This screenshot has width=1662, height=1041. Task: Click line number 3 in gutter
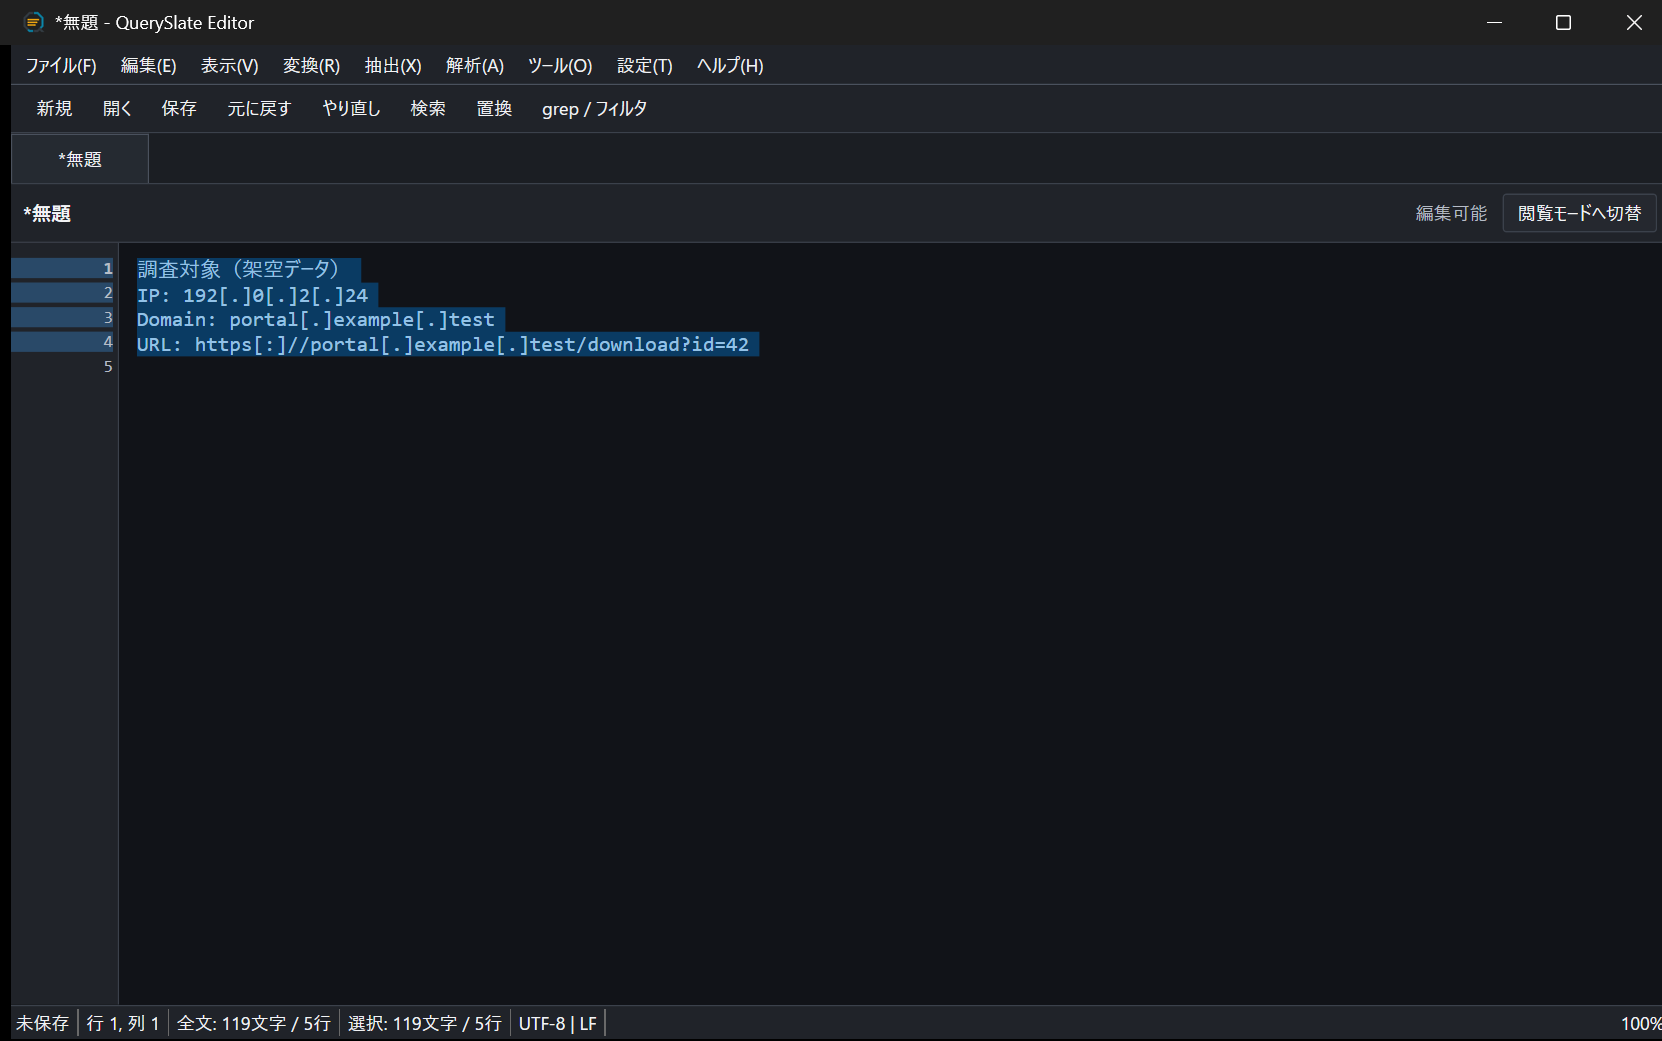coord(108,317)
